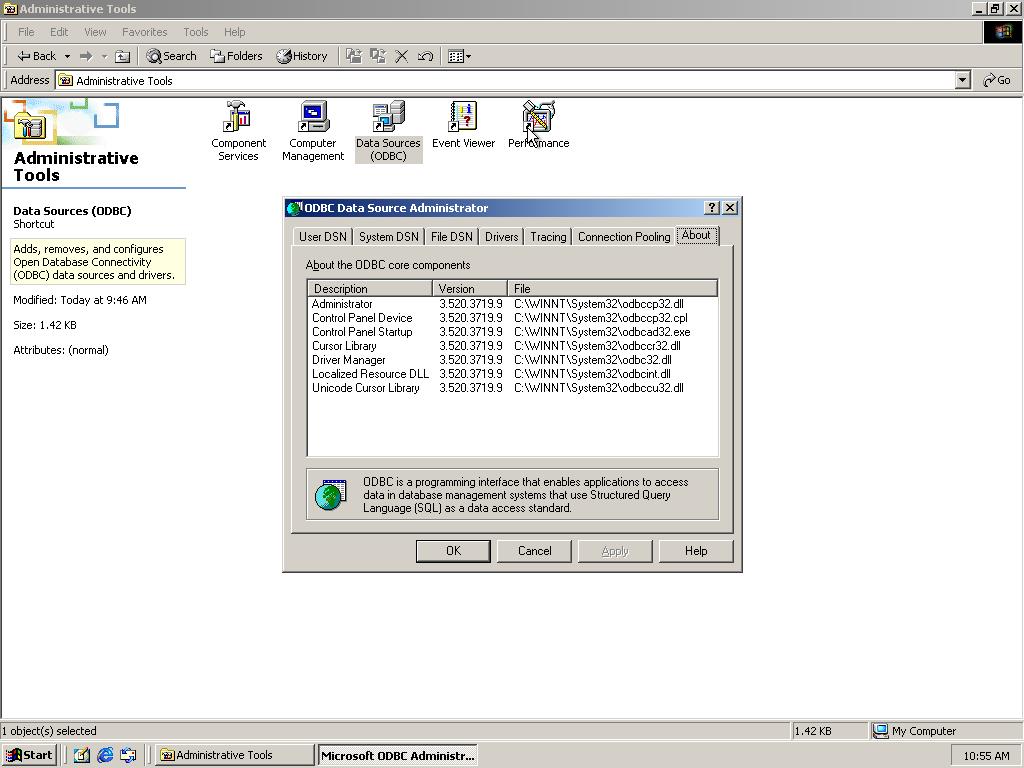Switch to the Tracing tab

(x=548, y=236)
